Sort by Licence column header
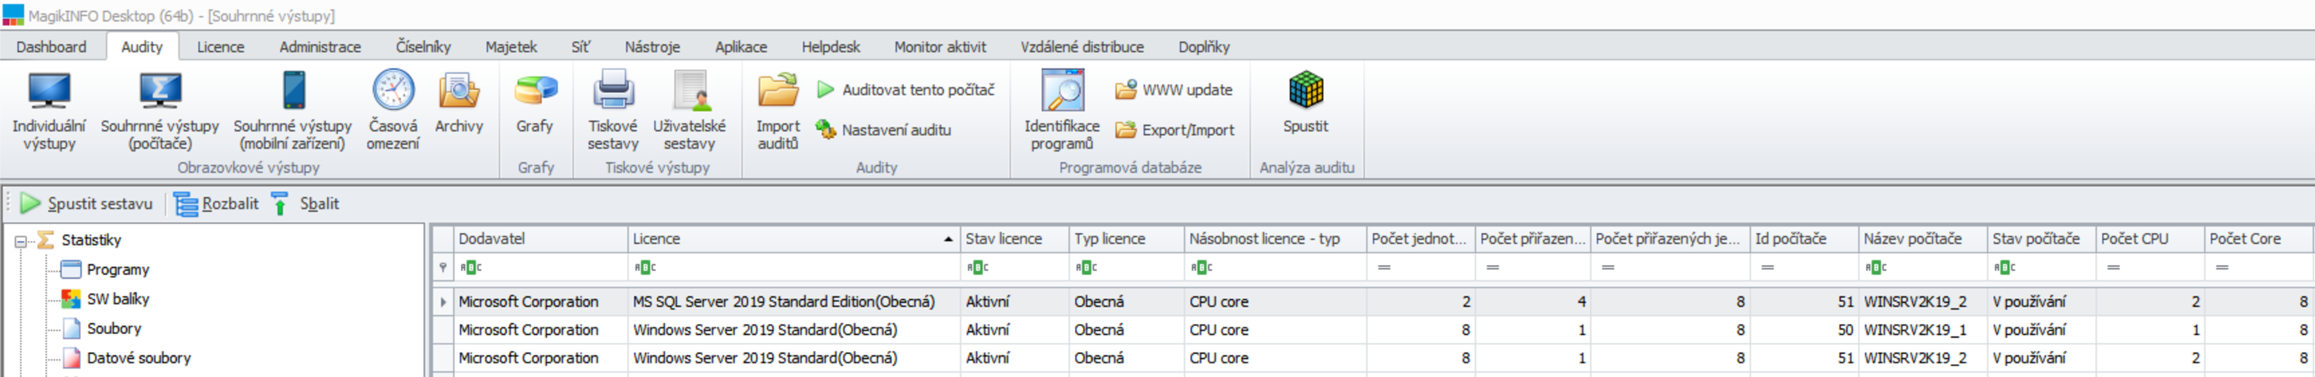 pos(793,239)
